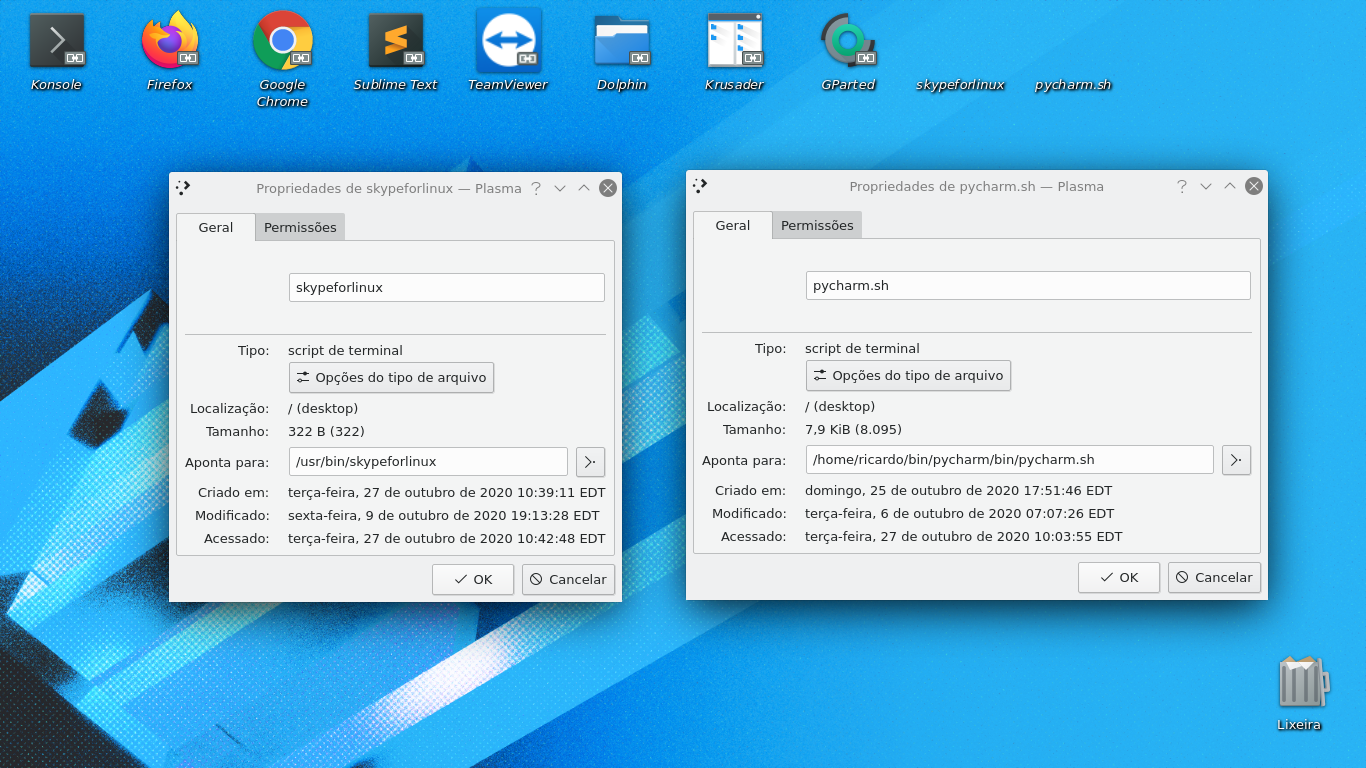Click the /usr/bin/skypeforlinux target path field
Screen dimensions: 1366x768
(428, 462)
